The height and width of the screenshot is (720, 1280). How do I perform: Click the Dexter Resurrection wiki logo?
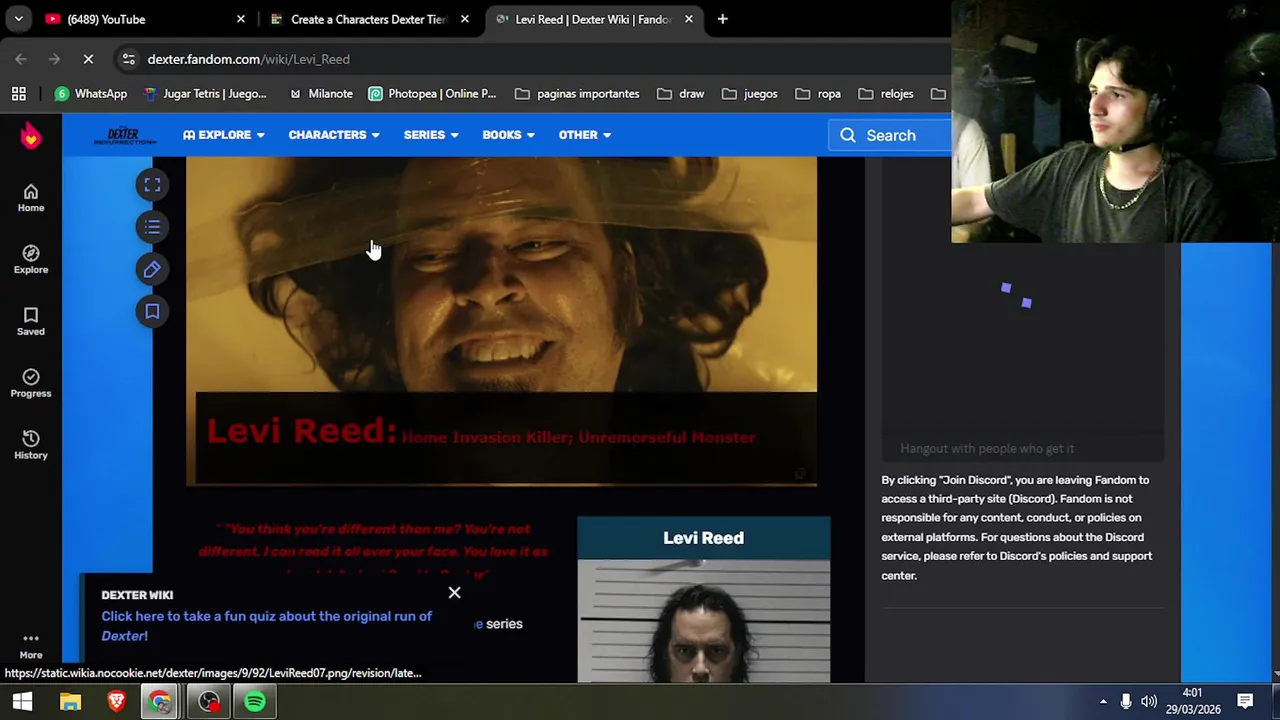(124, 135)
